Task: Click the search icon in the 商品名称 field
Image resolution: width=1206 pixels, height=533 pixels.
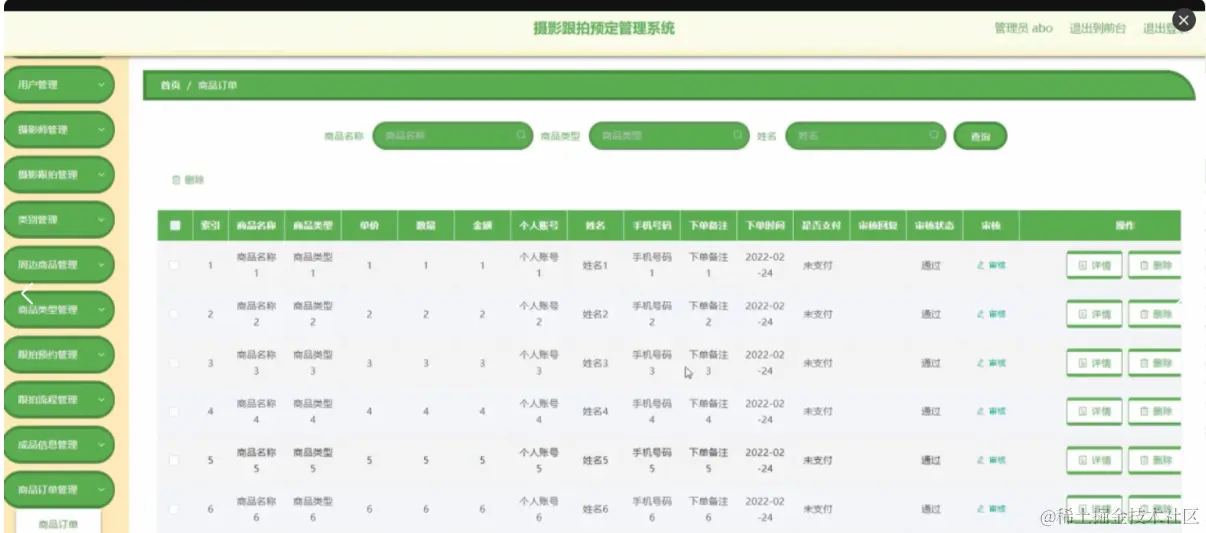Action: [x=522, y=134]
